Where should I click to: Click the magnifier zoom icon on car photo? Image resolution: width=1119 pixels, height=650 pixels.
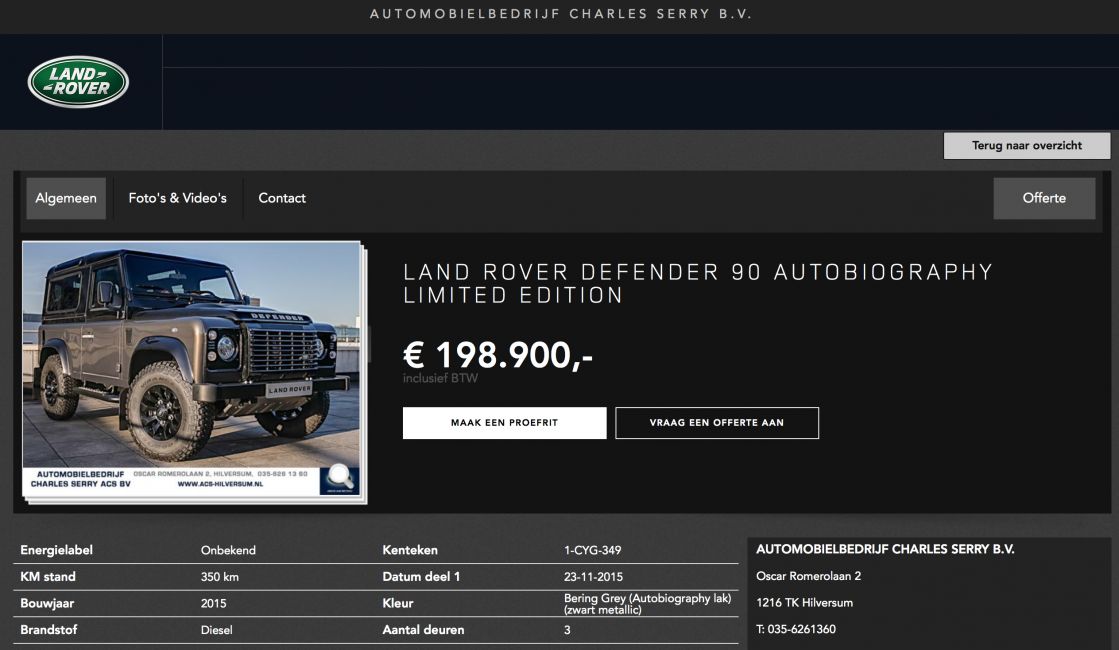coord(340,477)
